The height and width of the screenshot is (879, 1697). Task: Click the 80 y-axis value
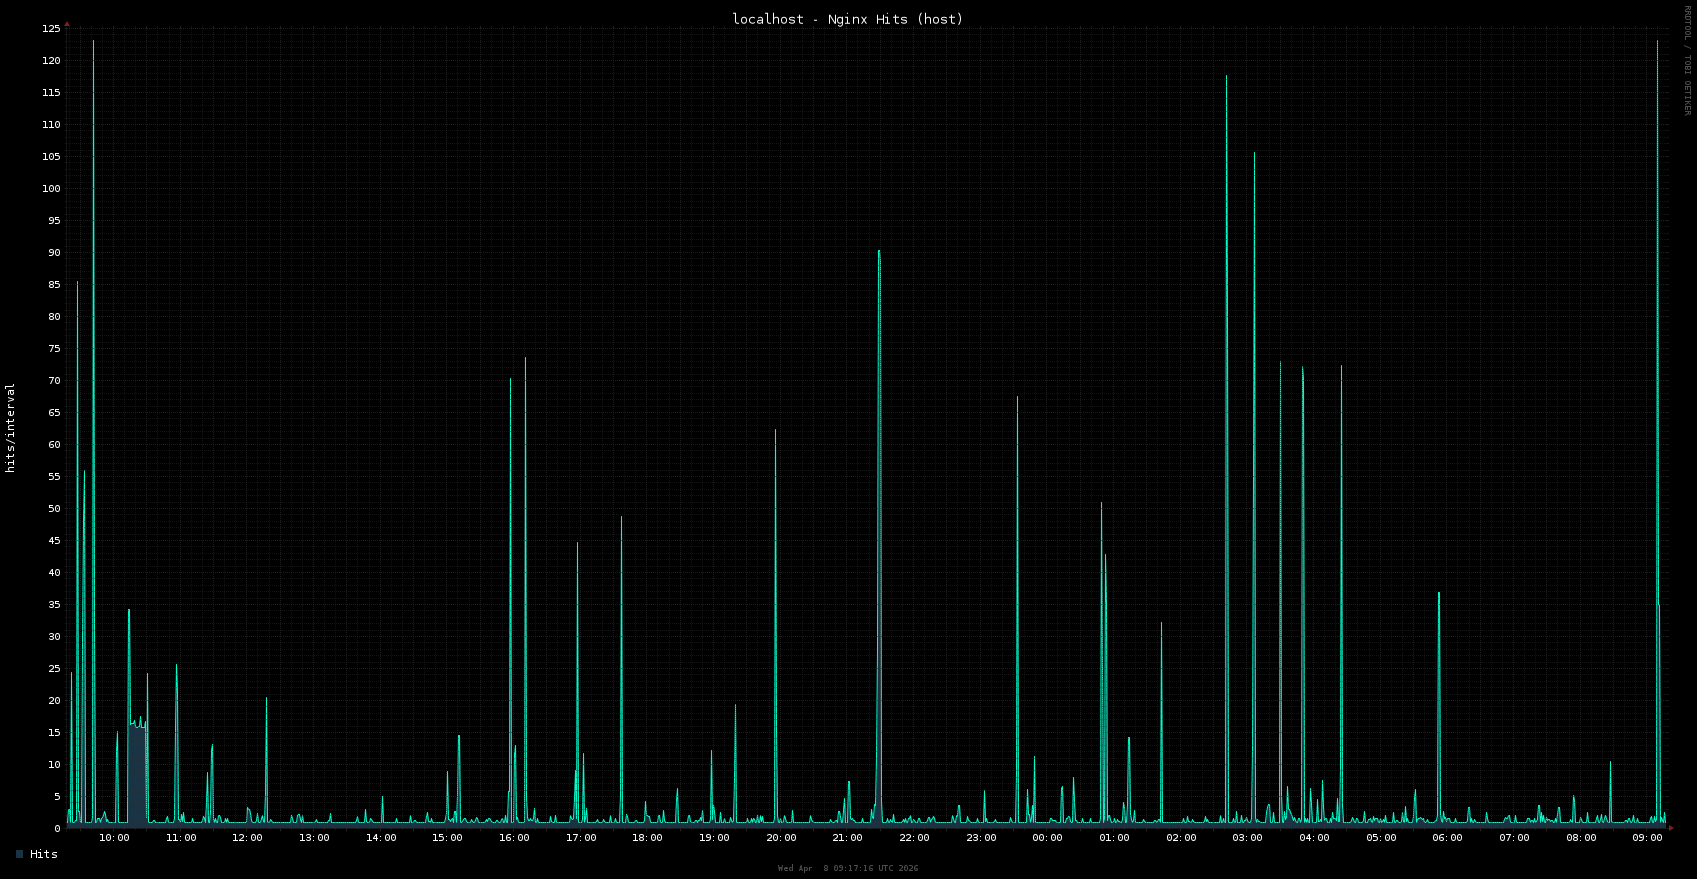pyautogui.click(x=54, y=317)
